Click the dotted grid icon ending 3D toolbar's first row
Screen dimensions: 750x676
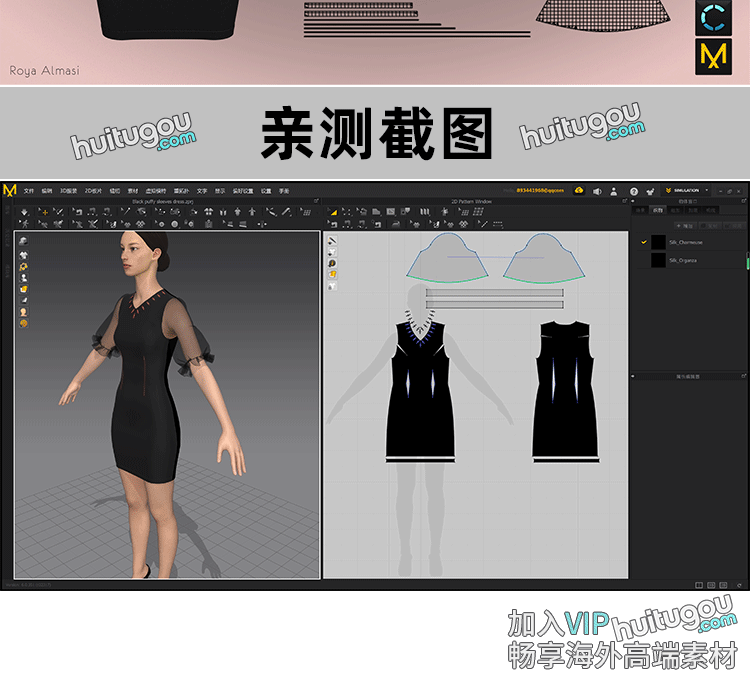306,212
